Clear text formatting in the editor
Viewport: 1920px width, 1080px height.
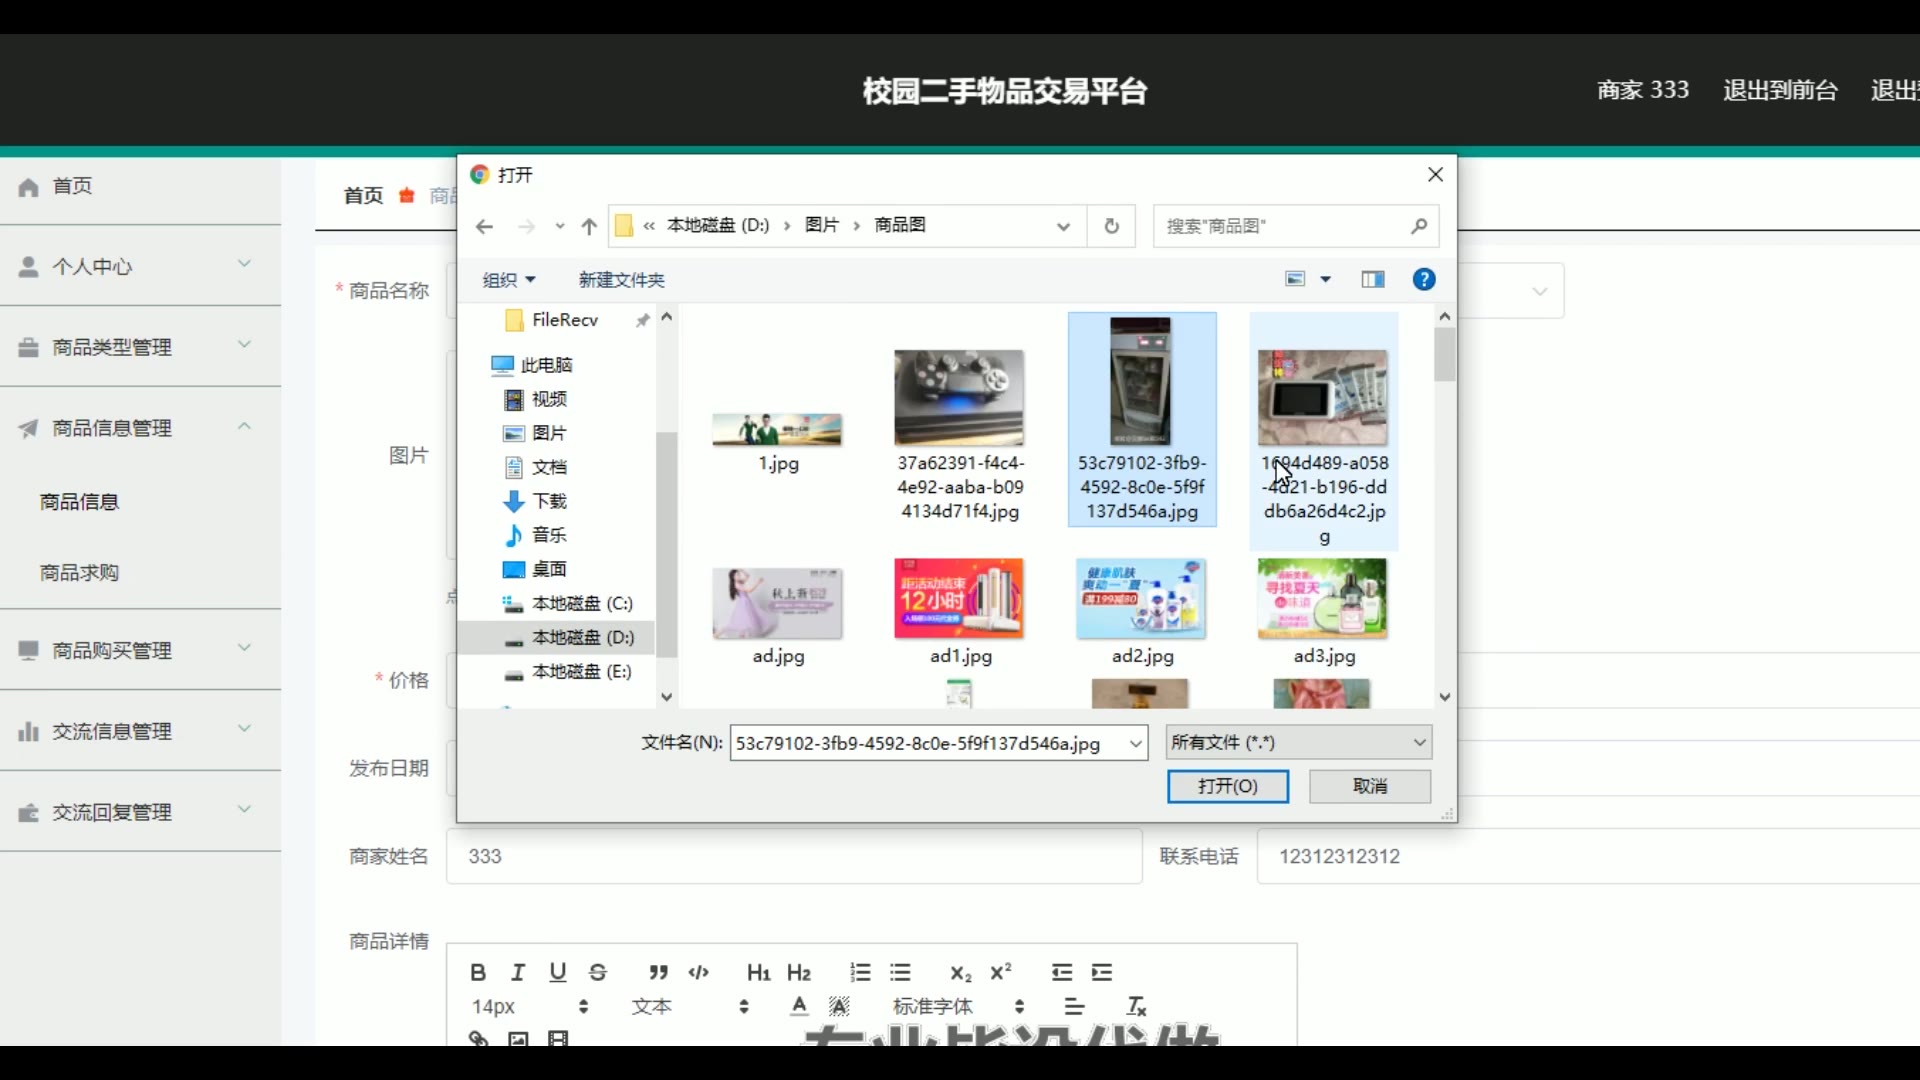pyautogui.click(x=1136, y=1006)
